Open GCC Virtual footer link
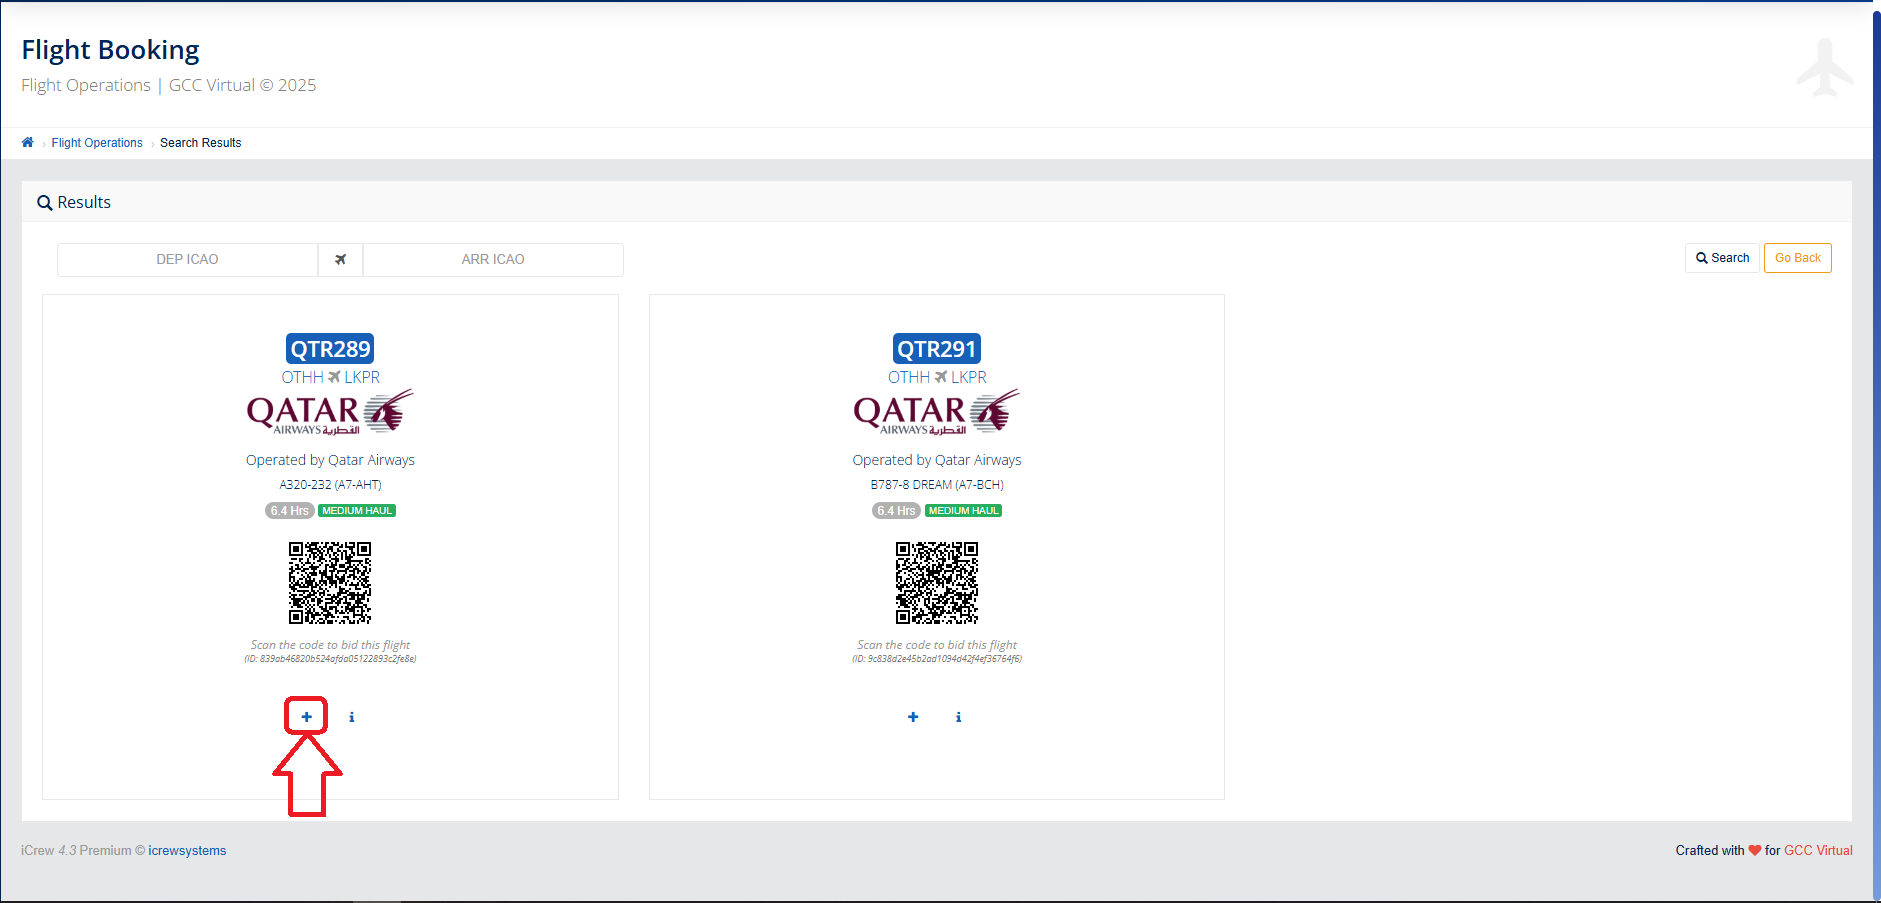The height and width of the screenshot is (903, 1881). [1818, 851]
